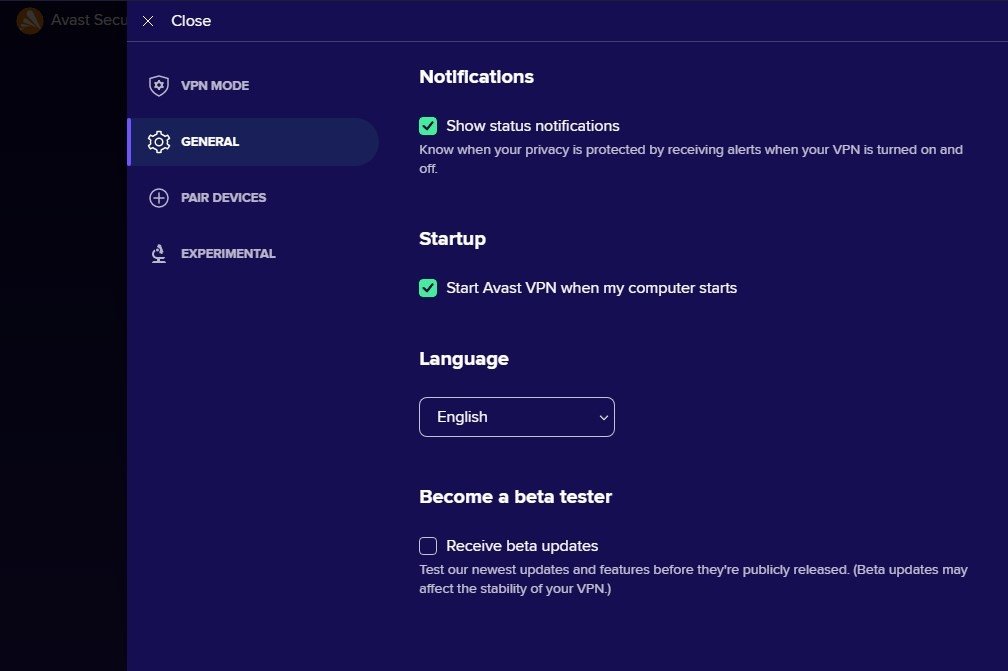Click the 'Know when your privacy is protected' description
The height and width of the screenshot is (671, 1008).
pyautogui.click(x=691, y=159)
